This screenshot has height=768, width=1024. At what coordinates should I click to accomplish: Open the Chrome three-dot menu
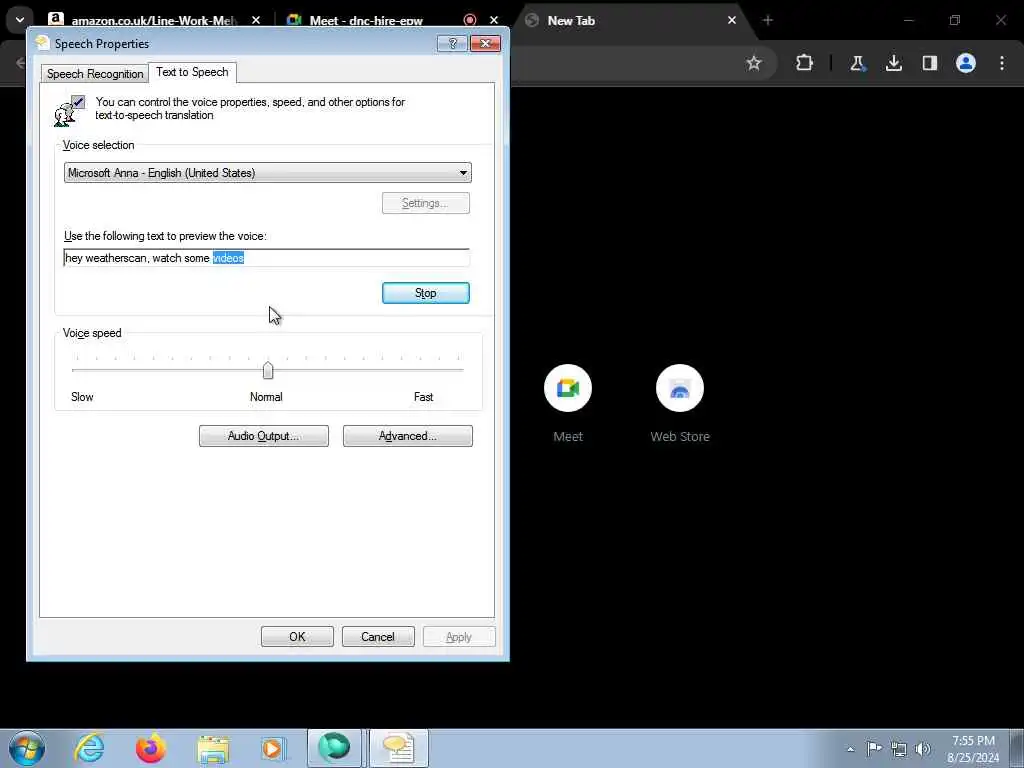tap(1002, 63)
